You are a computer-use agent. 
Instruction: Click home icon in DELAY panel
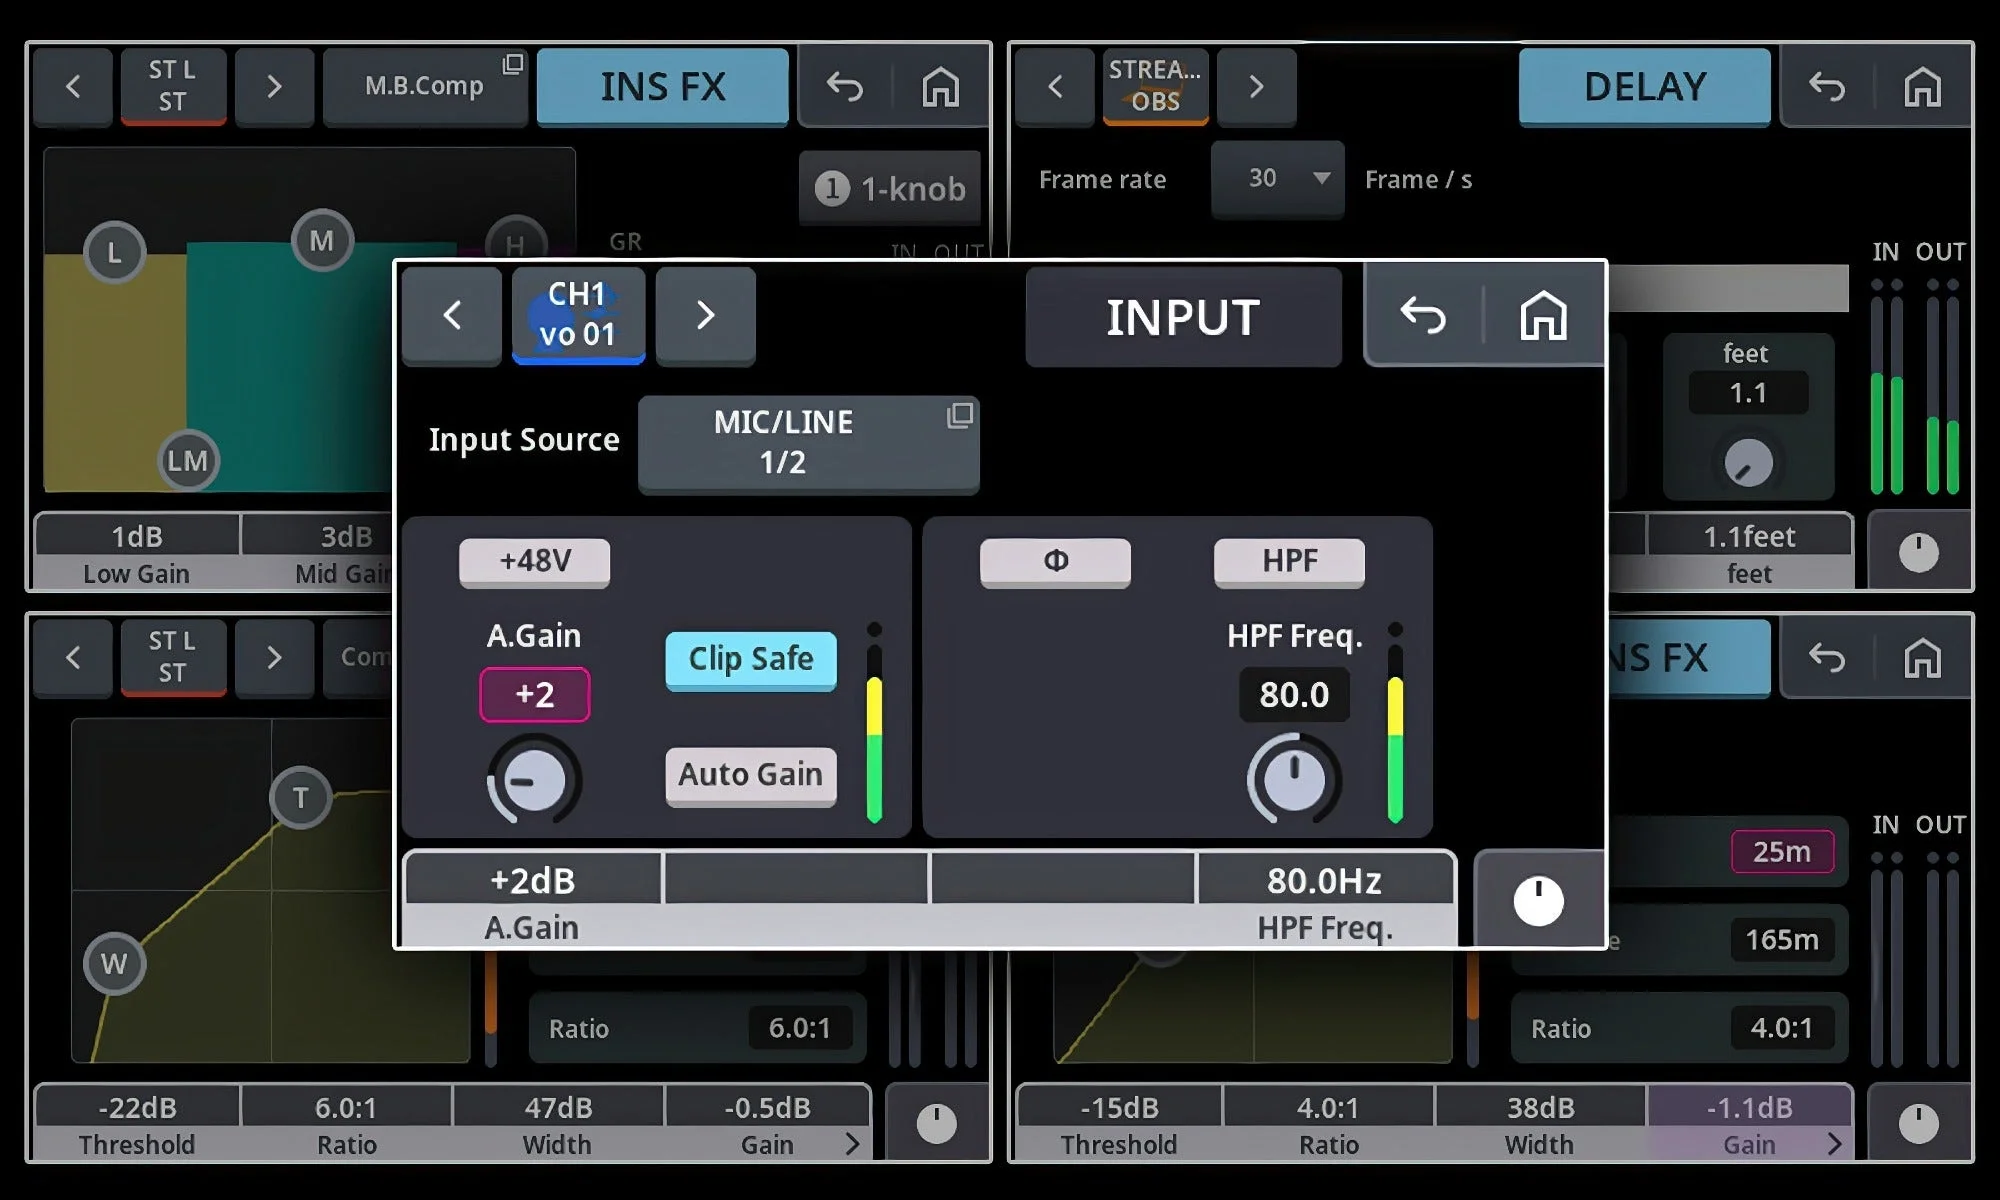1921,87
